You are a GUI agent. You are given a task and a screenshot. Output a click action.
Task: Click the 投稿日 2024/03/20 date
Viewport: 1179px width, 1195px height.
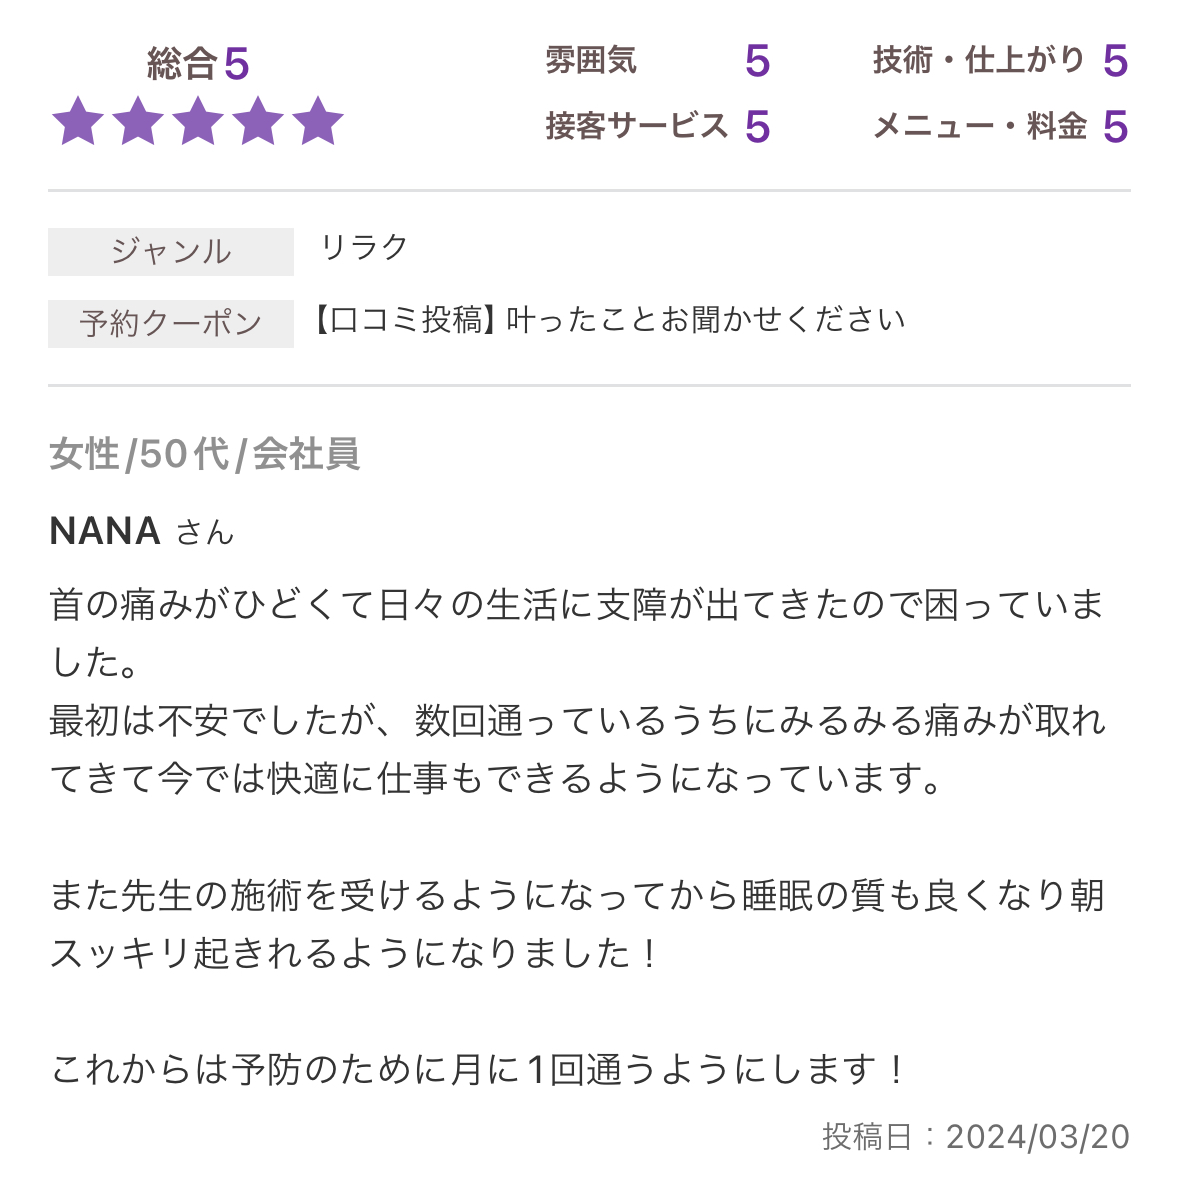click(975, 1136)
